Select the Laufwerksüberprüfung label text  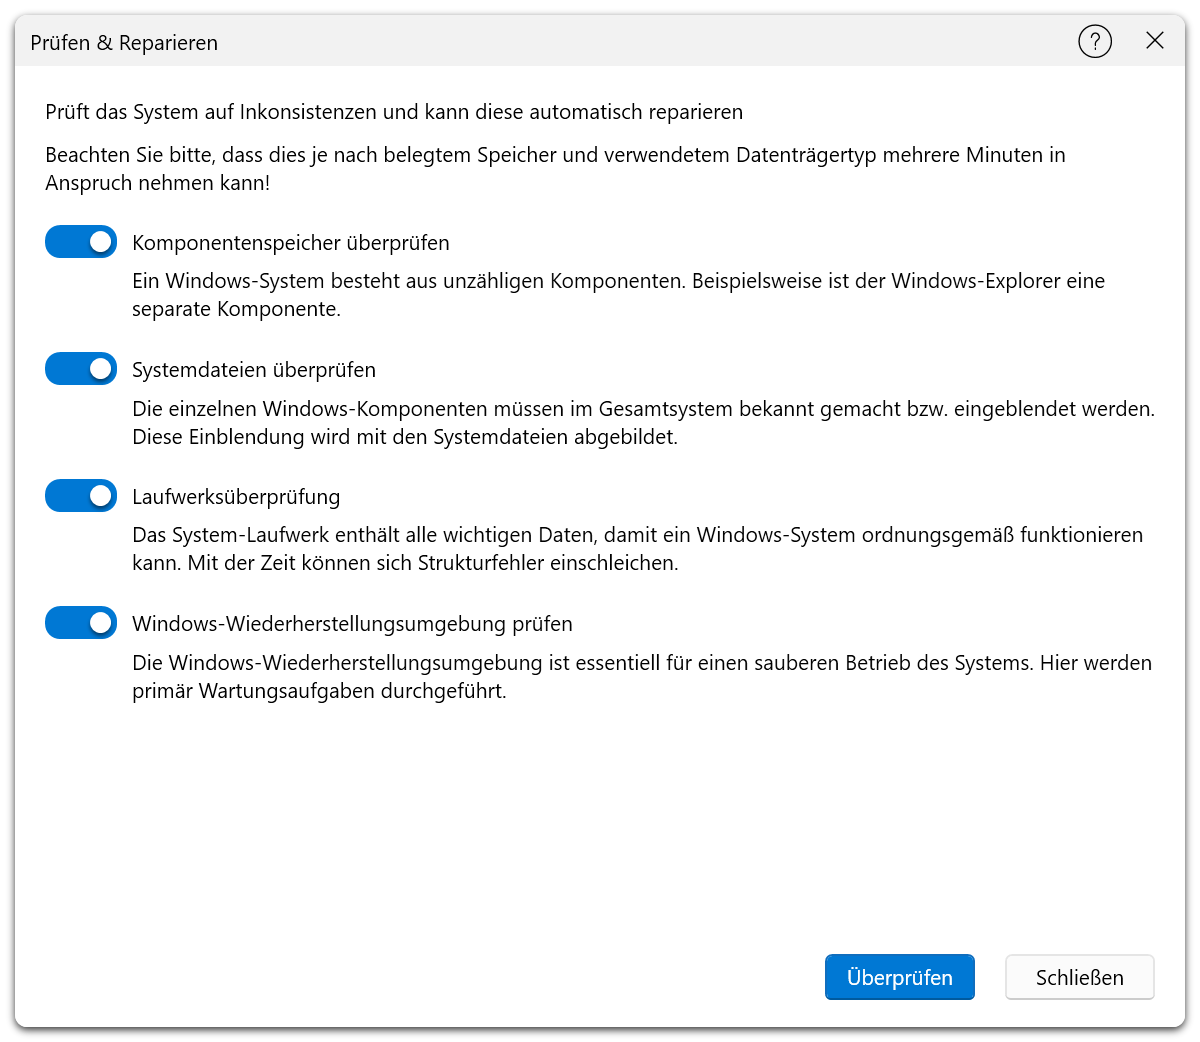click(x=236, y=495)
